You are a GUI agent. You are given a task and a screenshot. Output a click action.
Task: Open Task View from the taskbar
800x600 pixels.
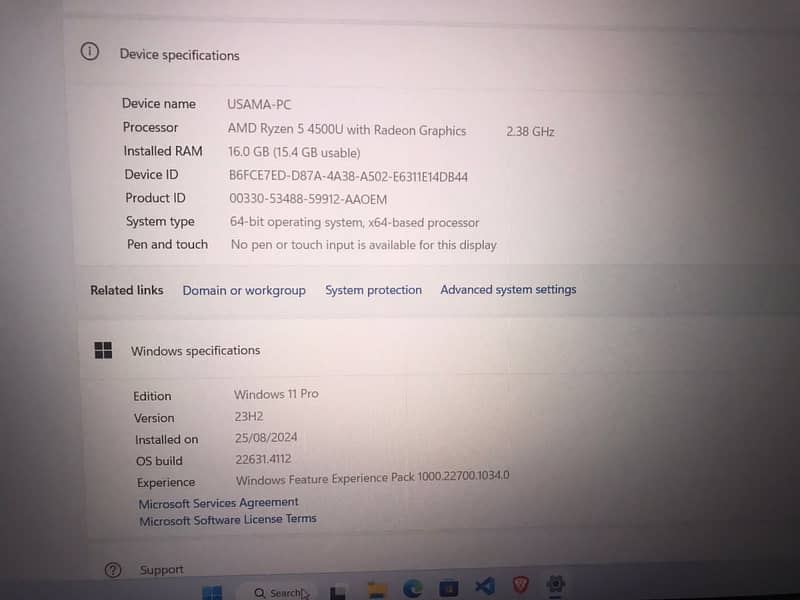338,592
